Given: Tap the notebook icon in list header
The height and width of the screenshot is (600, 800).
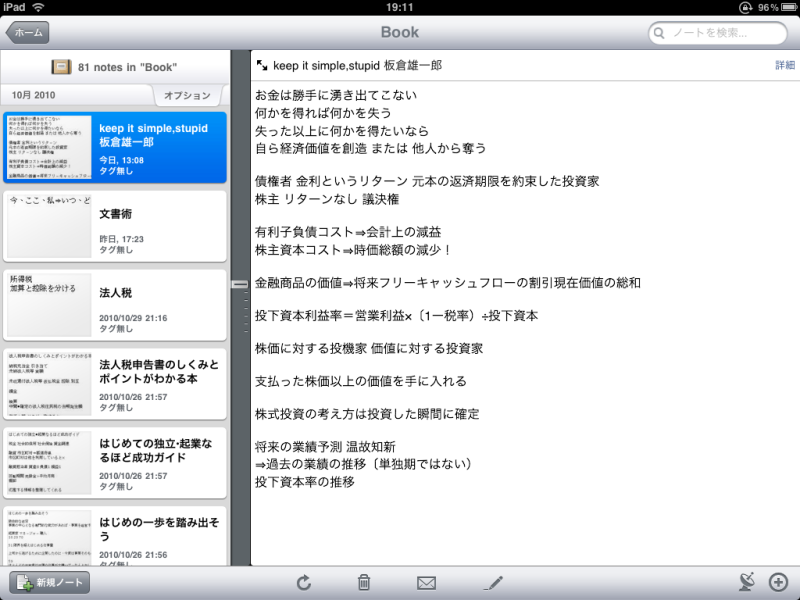Looking at the screenshot, I should pos(62,67).
